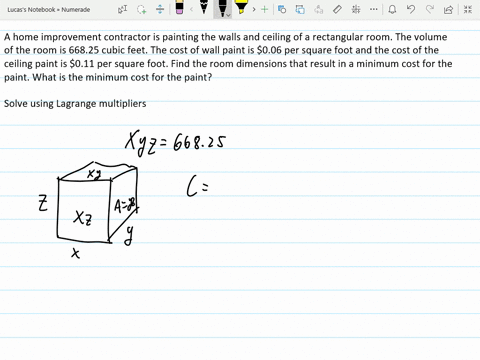
Task: Select the text and object selection tool
Action: point(122,9)
